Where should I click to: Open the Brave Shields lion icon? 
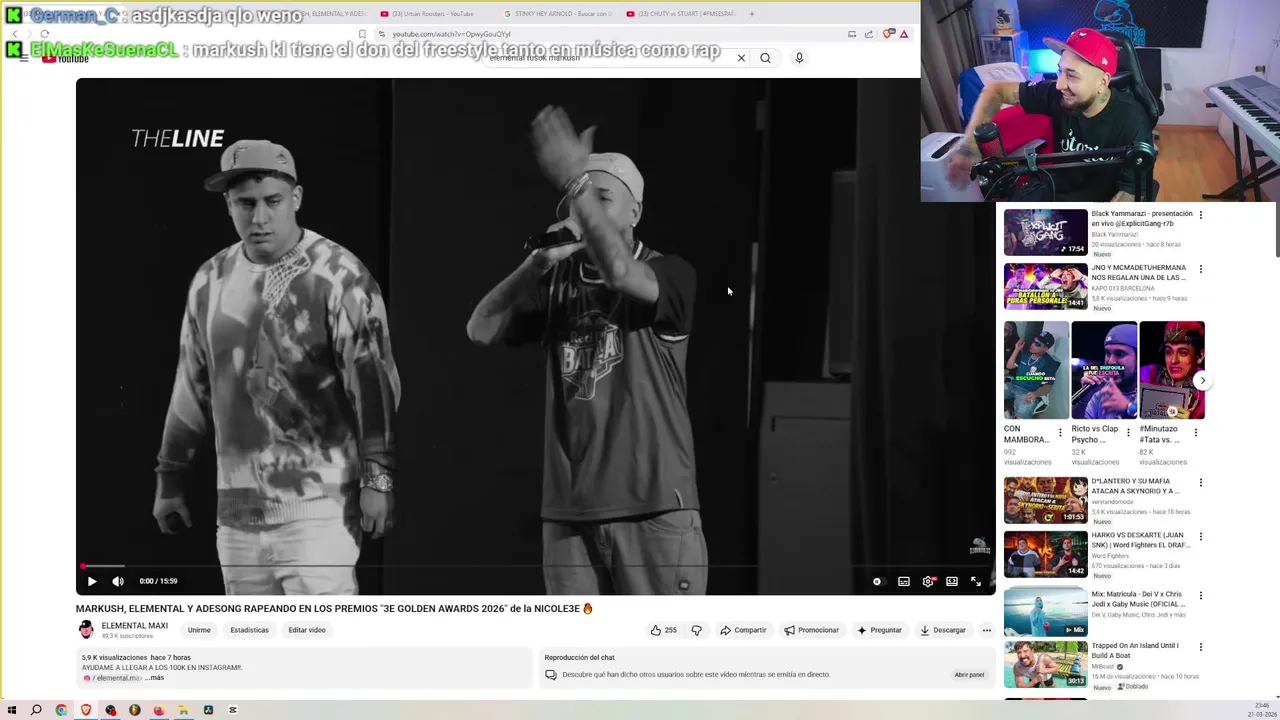pos(888,34)
